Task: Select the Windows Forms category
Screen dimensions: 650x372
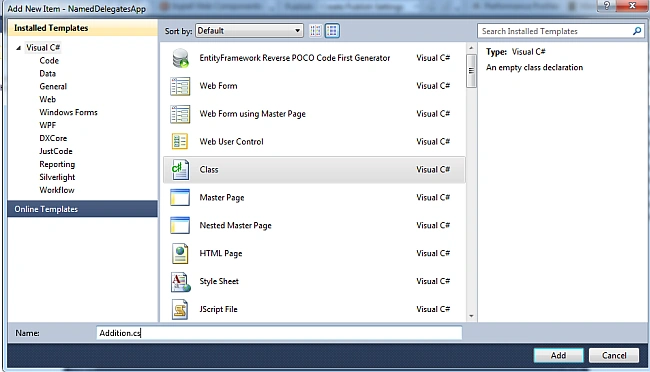Action: (x=68, y=112)
